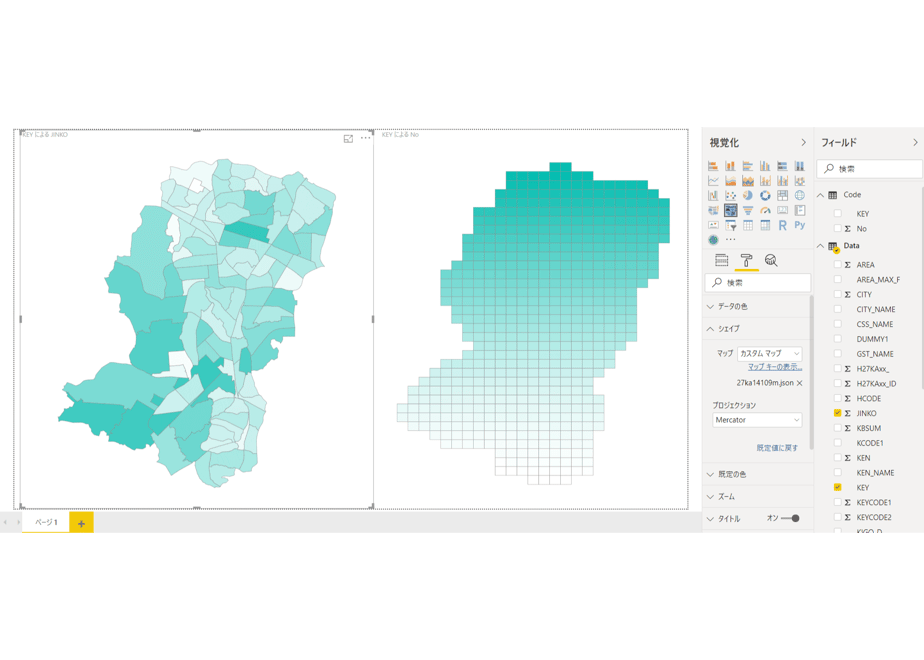Select the line chart visualization icon
Viewport: 924px width, 660px height.
pyautogui.click(x=713, y=181)
